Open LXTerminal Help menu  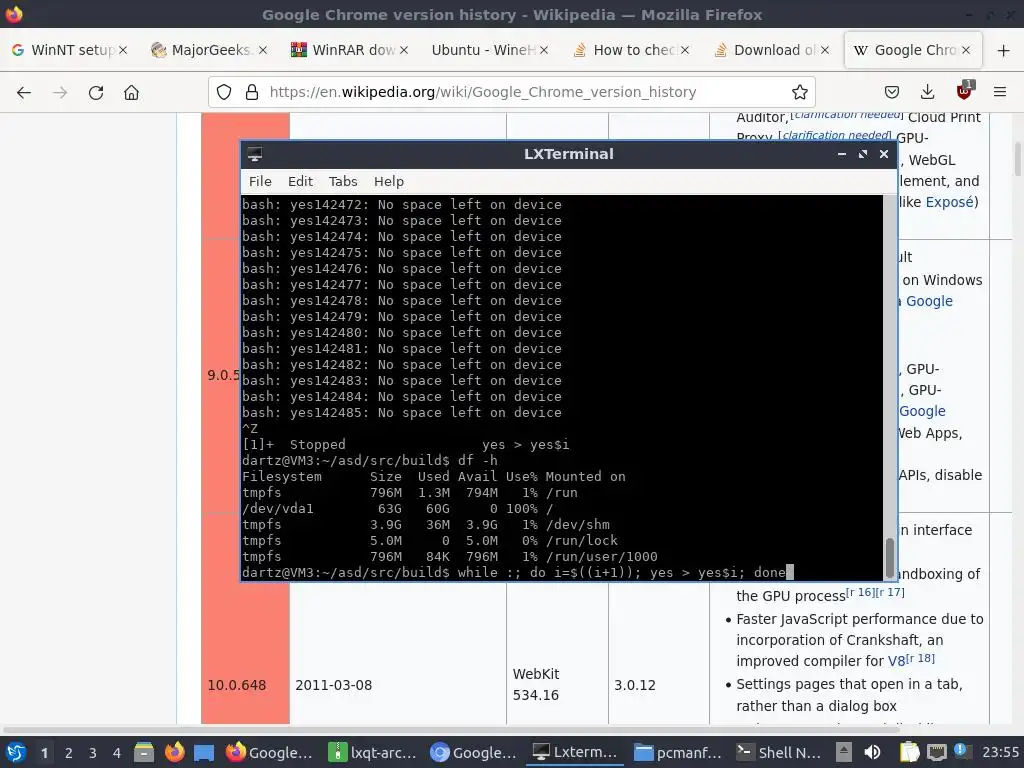389,182
